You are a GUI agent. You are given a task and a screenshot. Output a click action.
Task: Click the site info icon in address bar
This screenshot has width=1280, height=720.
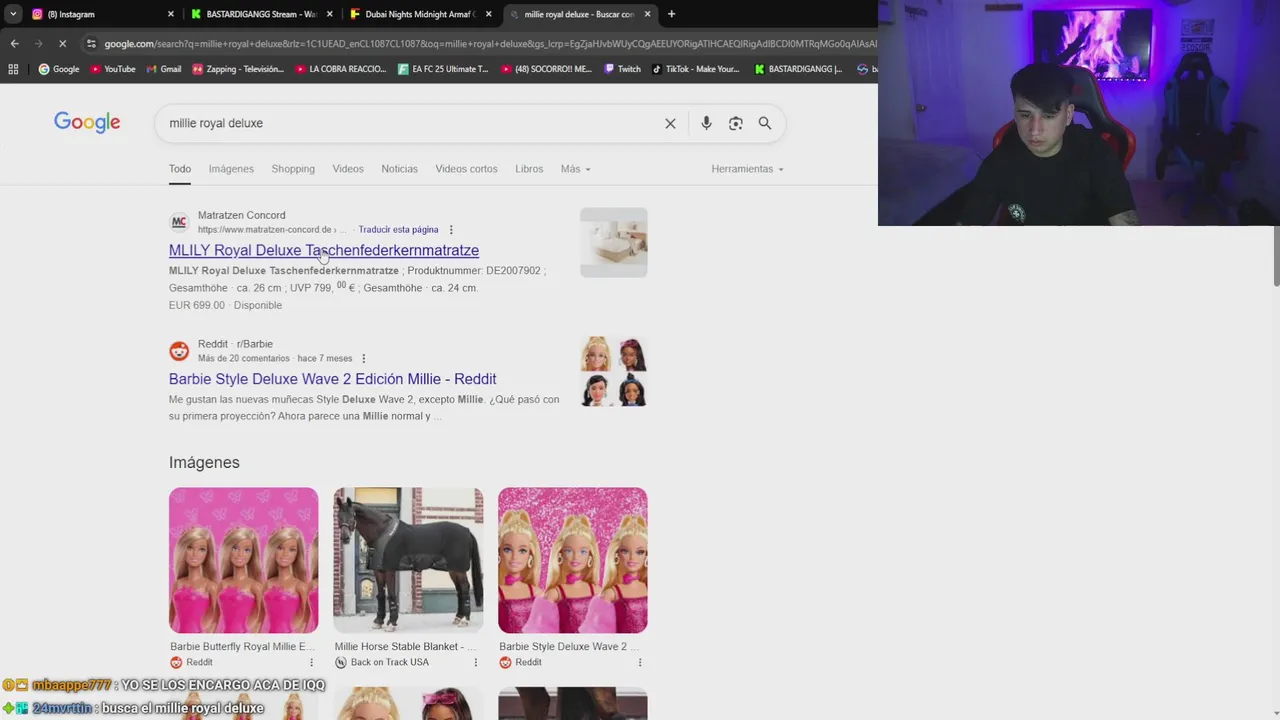click(x=91, y=43)
